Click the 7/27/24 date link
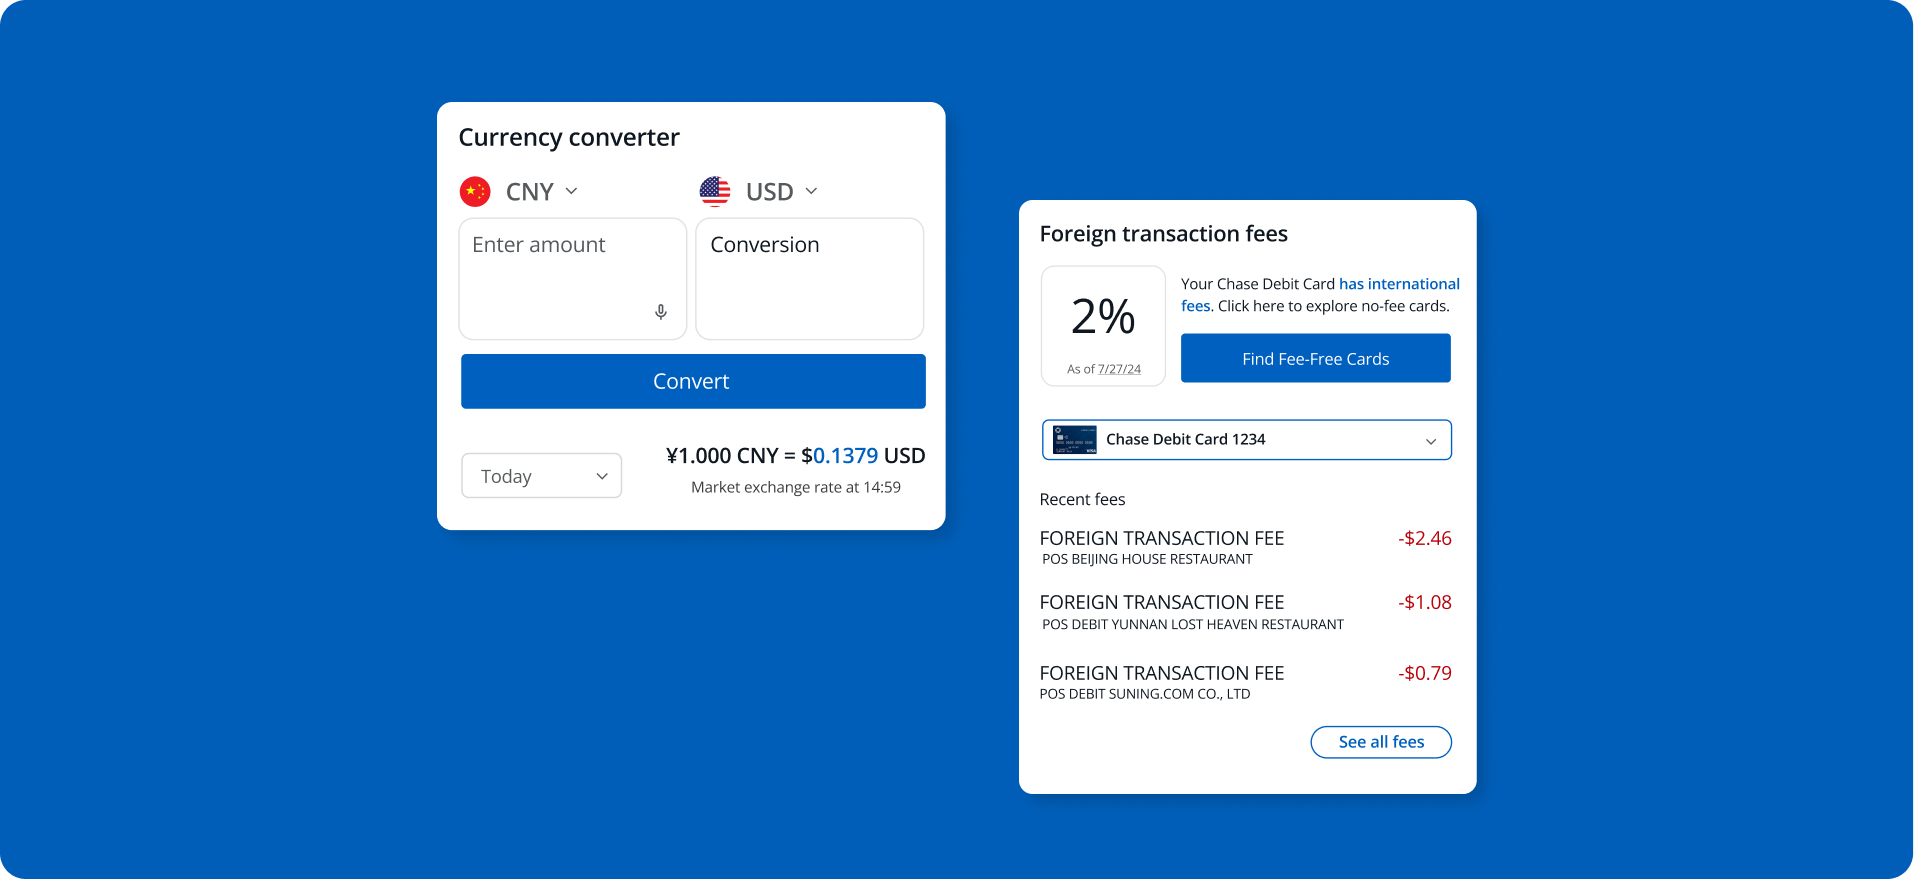 point(1119,369)
